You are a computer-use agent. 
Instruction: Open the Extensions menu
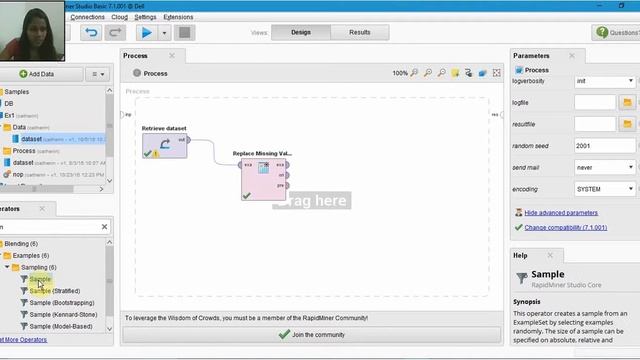coord(178,17)
